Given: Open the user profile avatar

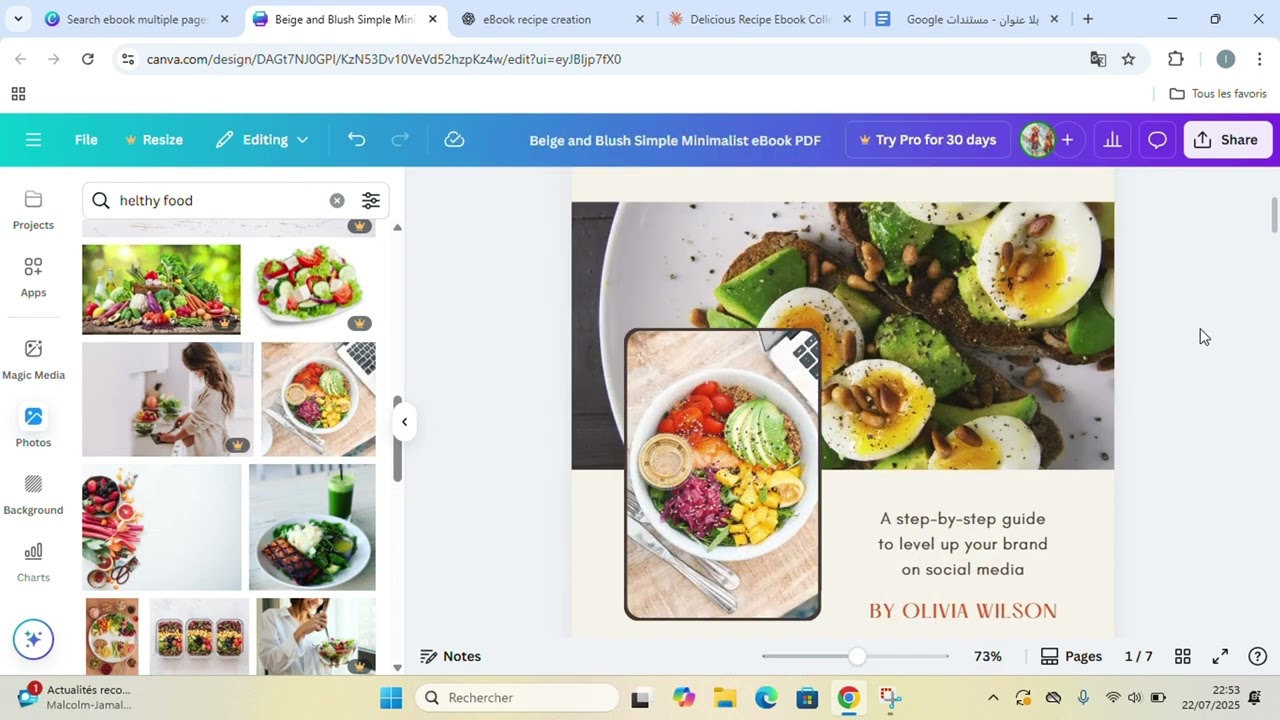Looking at the screenshot, I should 1037,140.
